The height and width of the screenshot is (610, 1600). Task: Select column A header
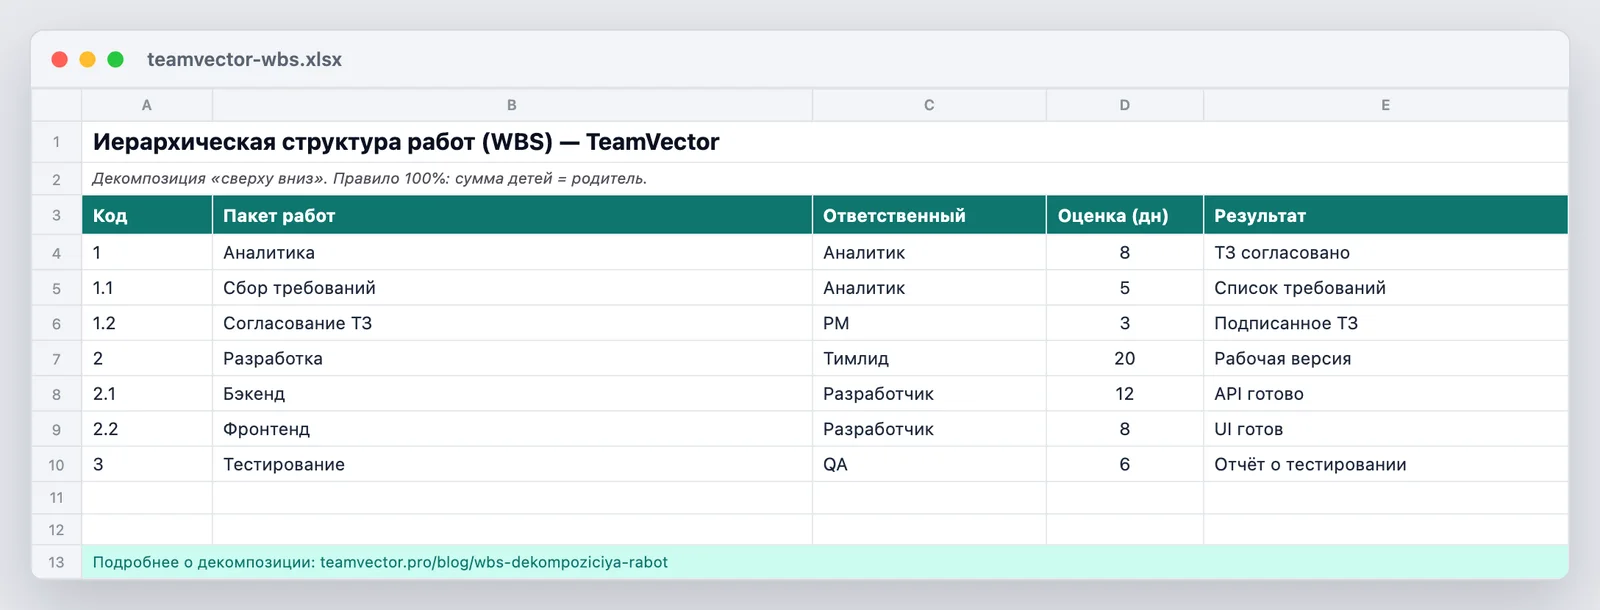(x=147, y=105)
